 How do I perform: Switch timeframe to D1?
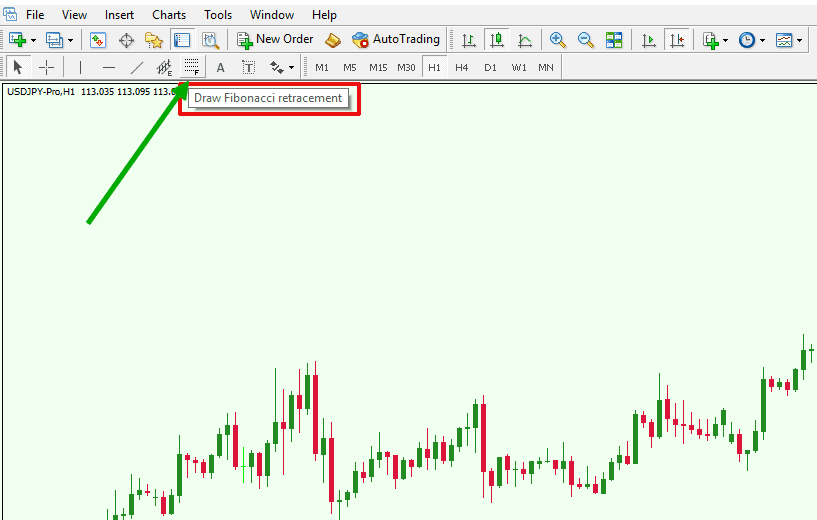(x=490, y=68)
